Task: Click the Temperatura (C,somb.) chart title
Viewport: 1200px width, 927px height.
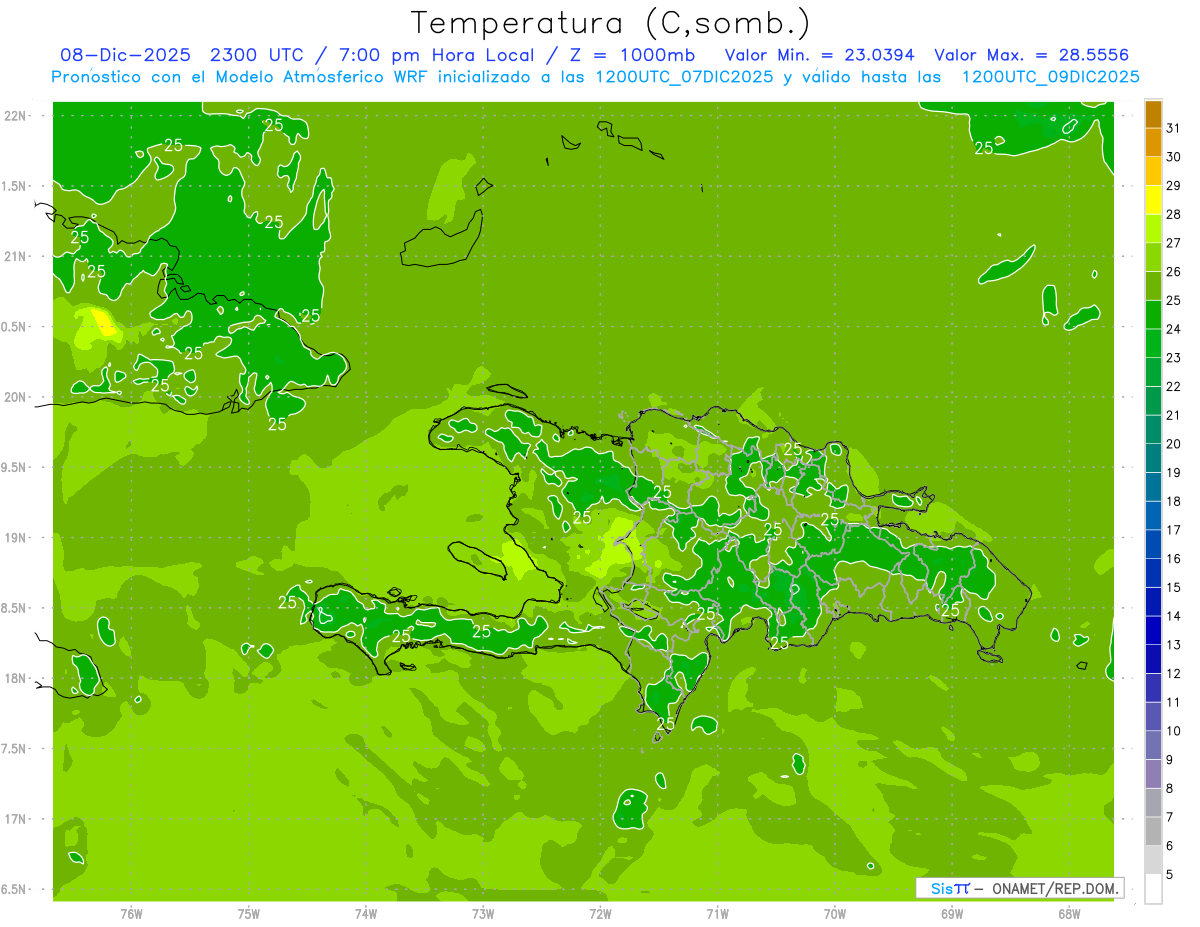Action: [x=611, y=22]
